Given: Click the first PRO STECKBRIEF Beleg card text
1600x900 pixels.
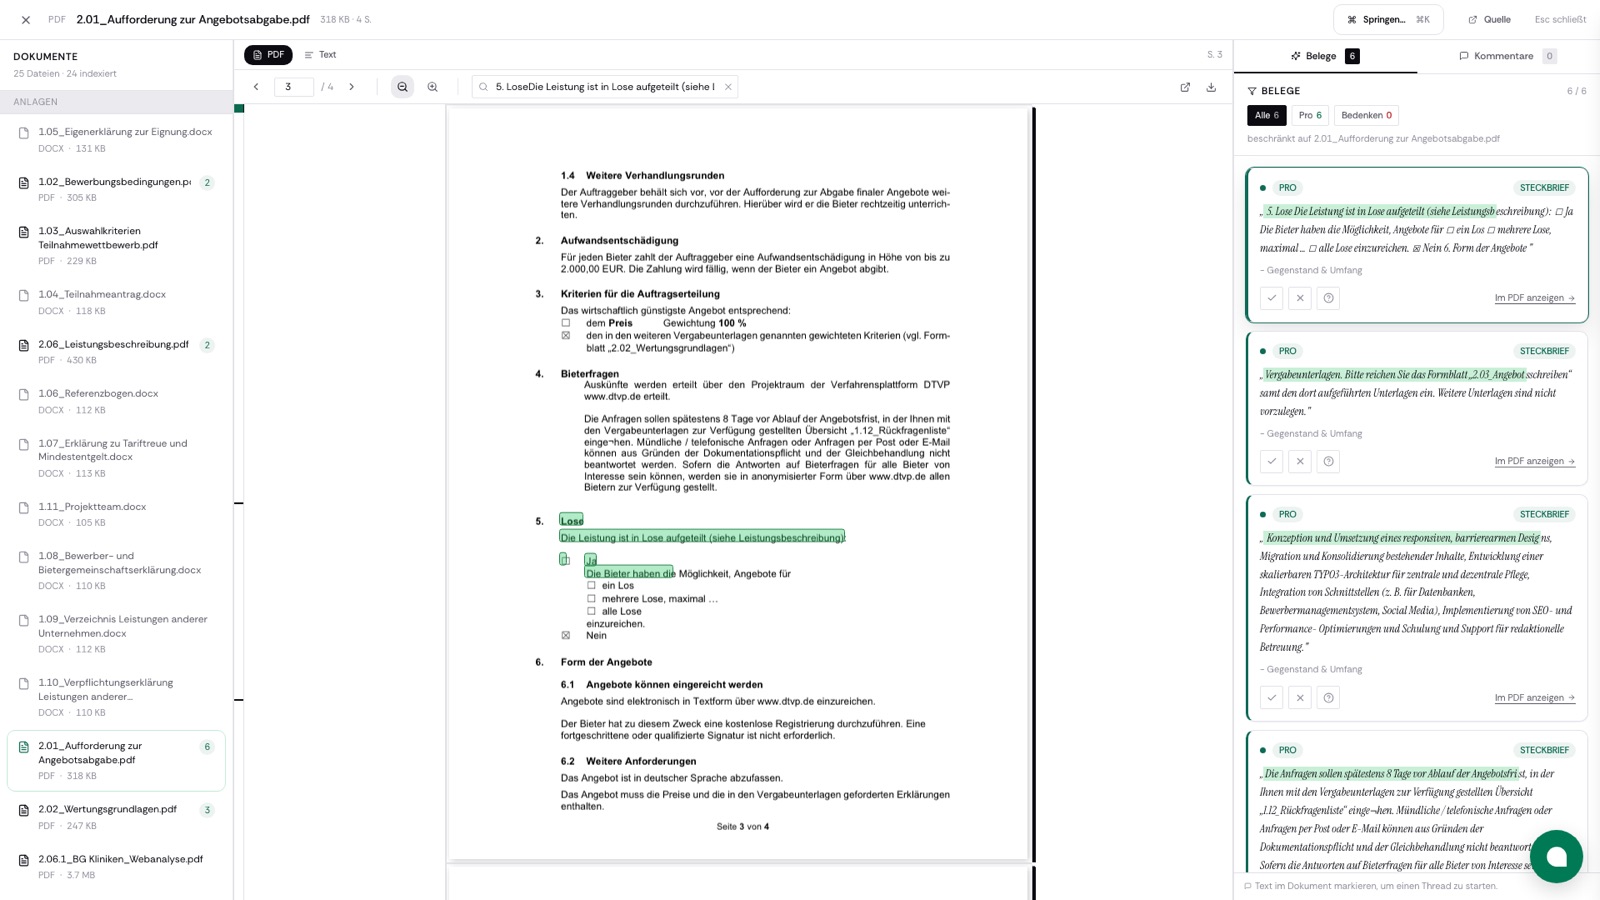Looking at the screenshot, I should [1416, 230].
